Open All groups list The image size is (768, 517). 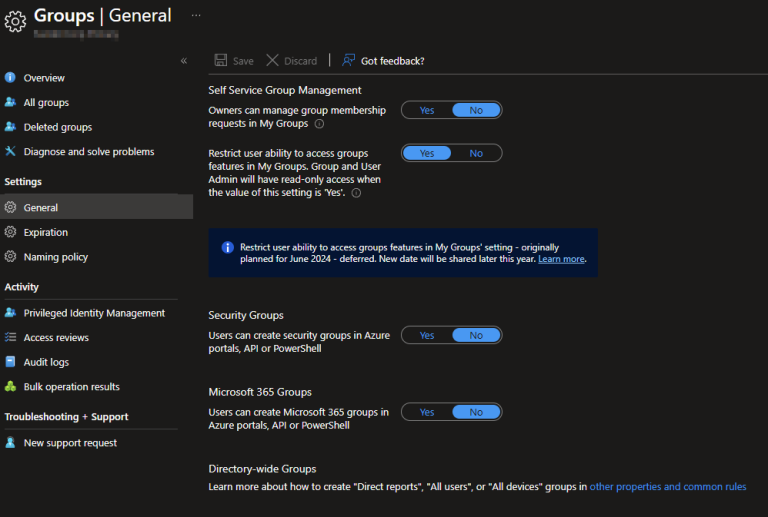pos(46,102)
